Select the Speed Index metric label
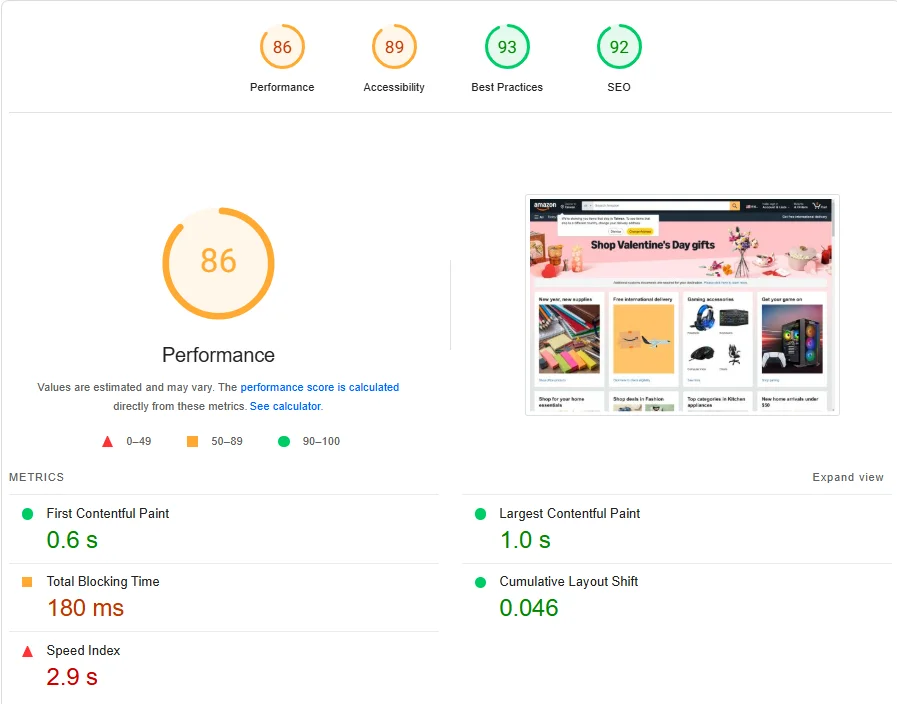This screenshot has width=897, height=704. pos(84,650)
